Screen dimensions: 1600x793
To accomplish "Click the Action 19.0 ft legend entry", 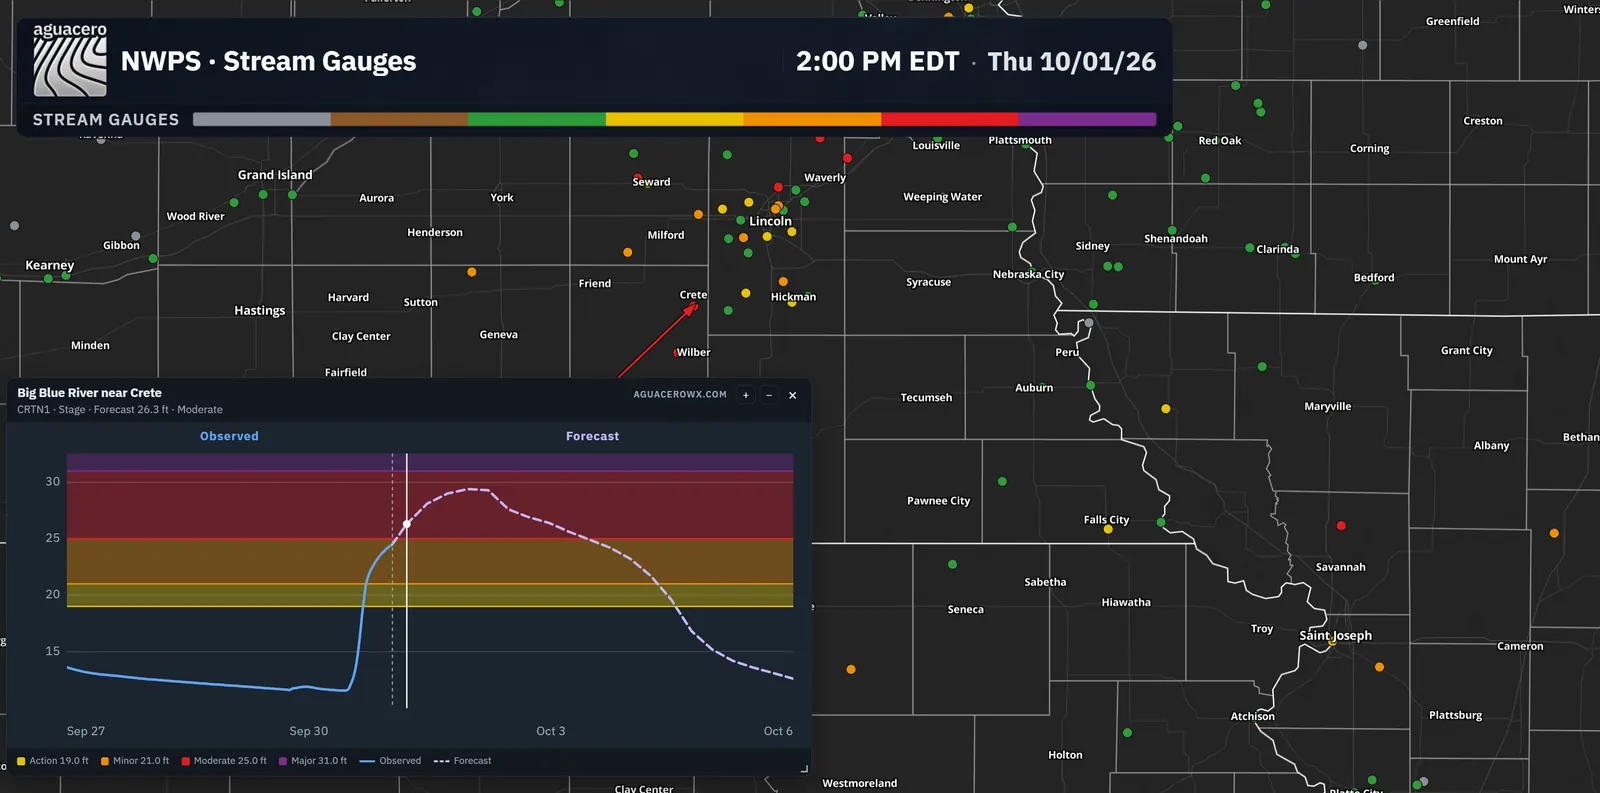I will [53, 761].
